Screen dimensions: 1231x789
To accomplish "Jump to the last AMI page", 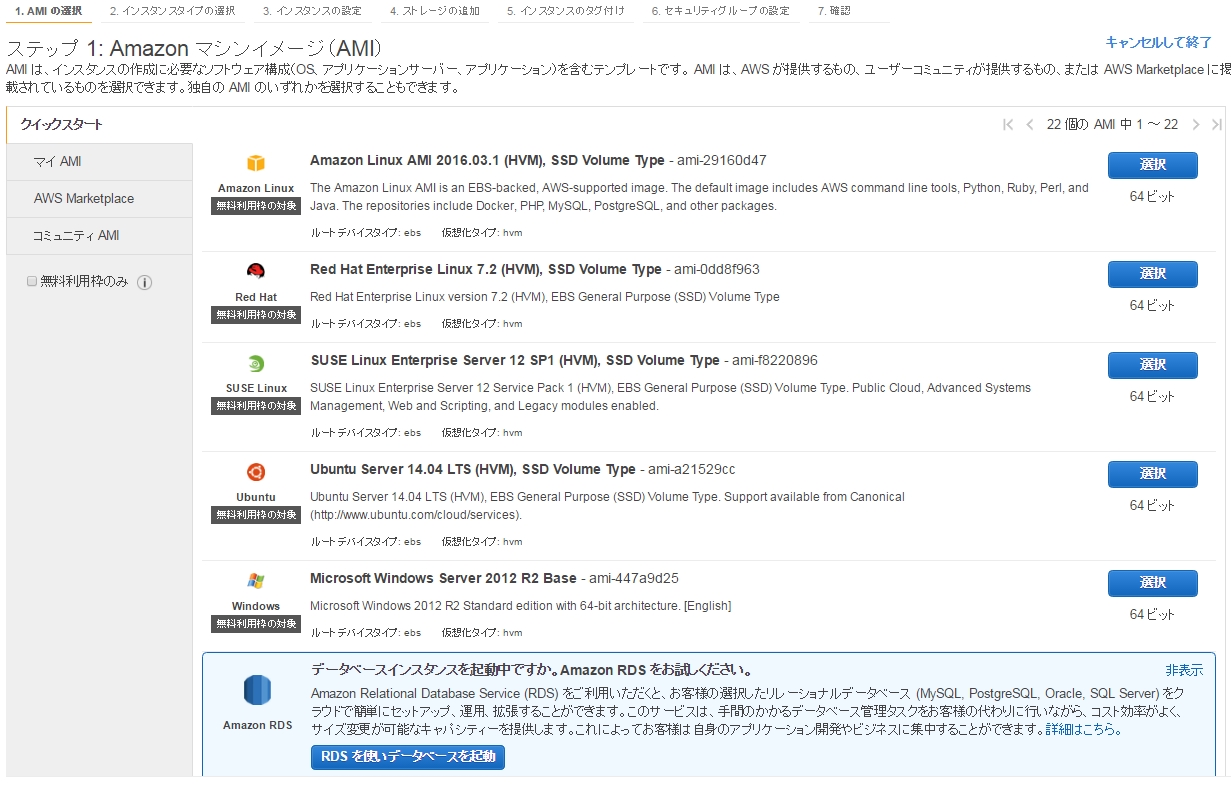I will [x=1216, y=125].
